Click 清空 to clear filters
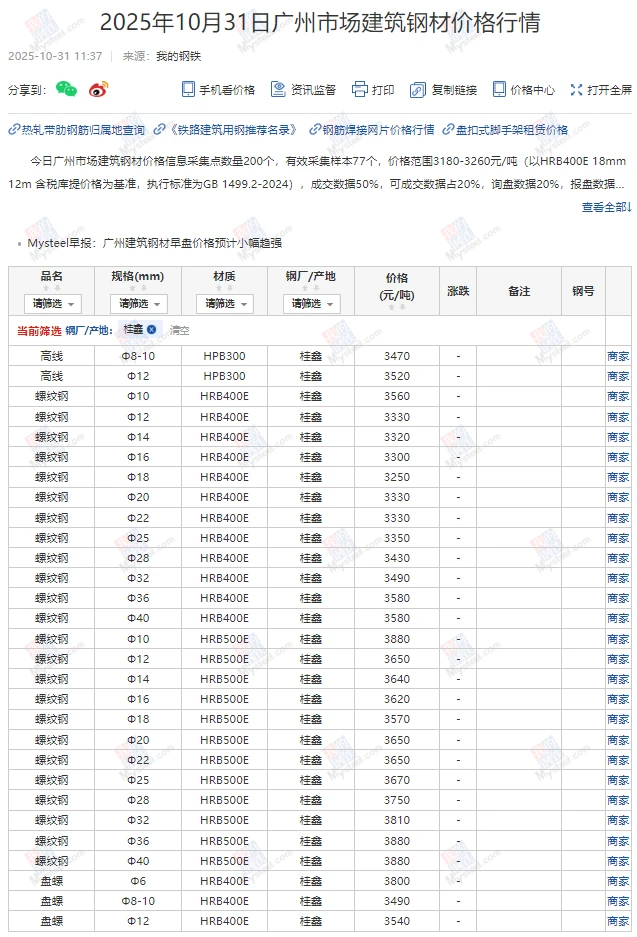This screenshot has width=637, height=937. [179, 330]
